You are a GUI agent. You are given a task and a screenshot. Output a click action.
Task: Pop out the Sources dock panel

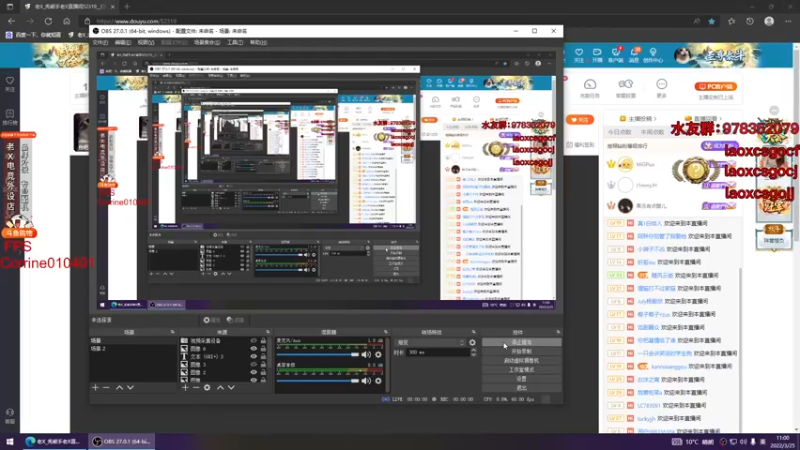(268, 332)
